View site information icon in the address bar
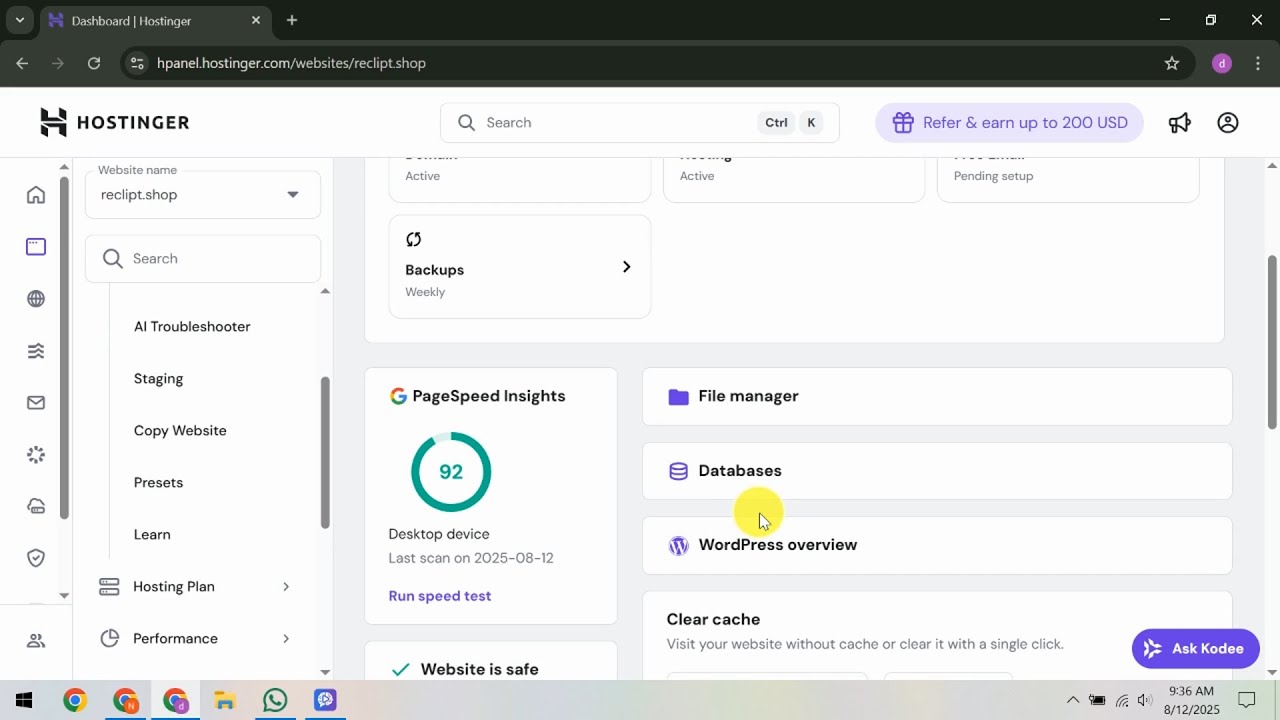 point(138,63)
